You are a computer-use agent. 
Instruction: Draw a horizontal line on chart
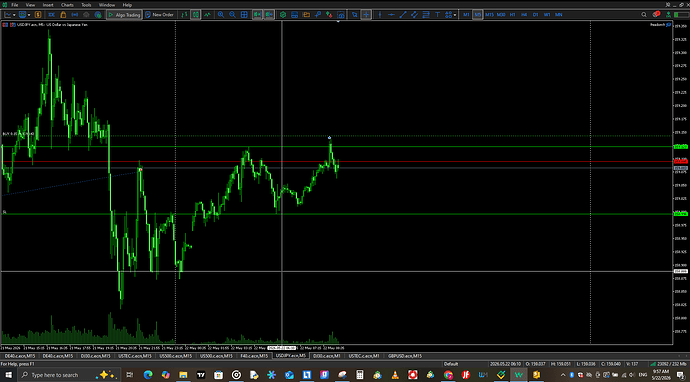coord(391,15)
